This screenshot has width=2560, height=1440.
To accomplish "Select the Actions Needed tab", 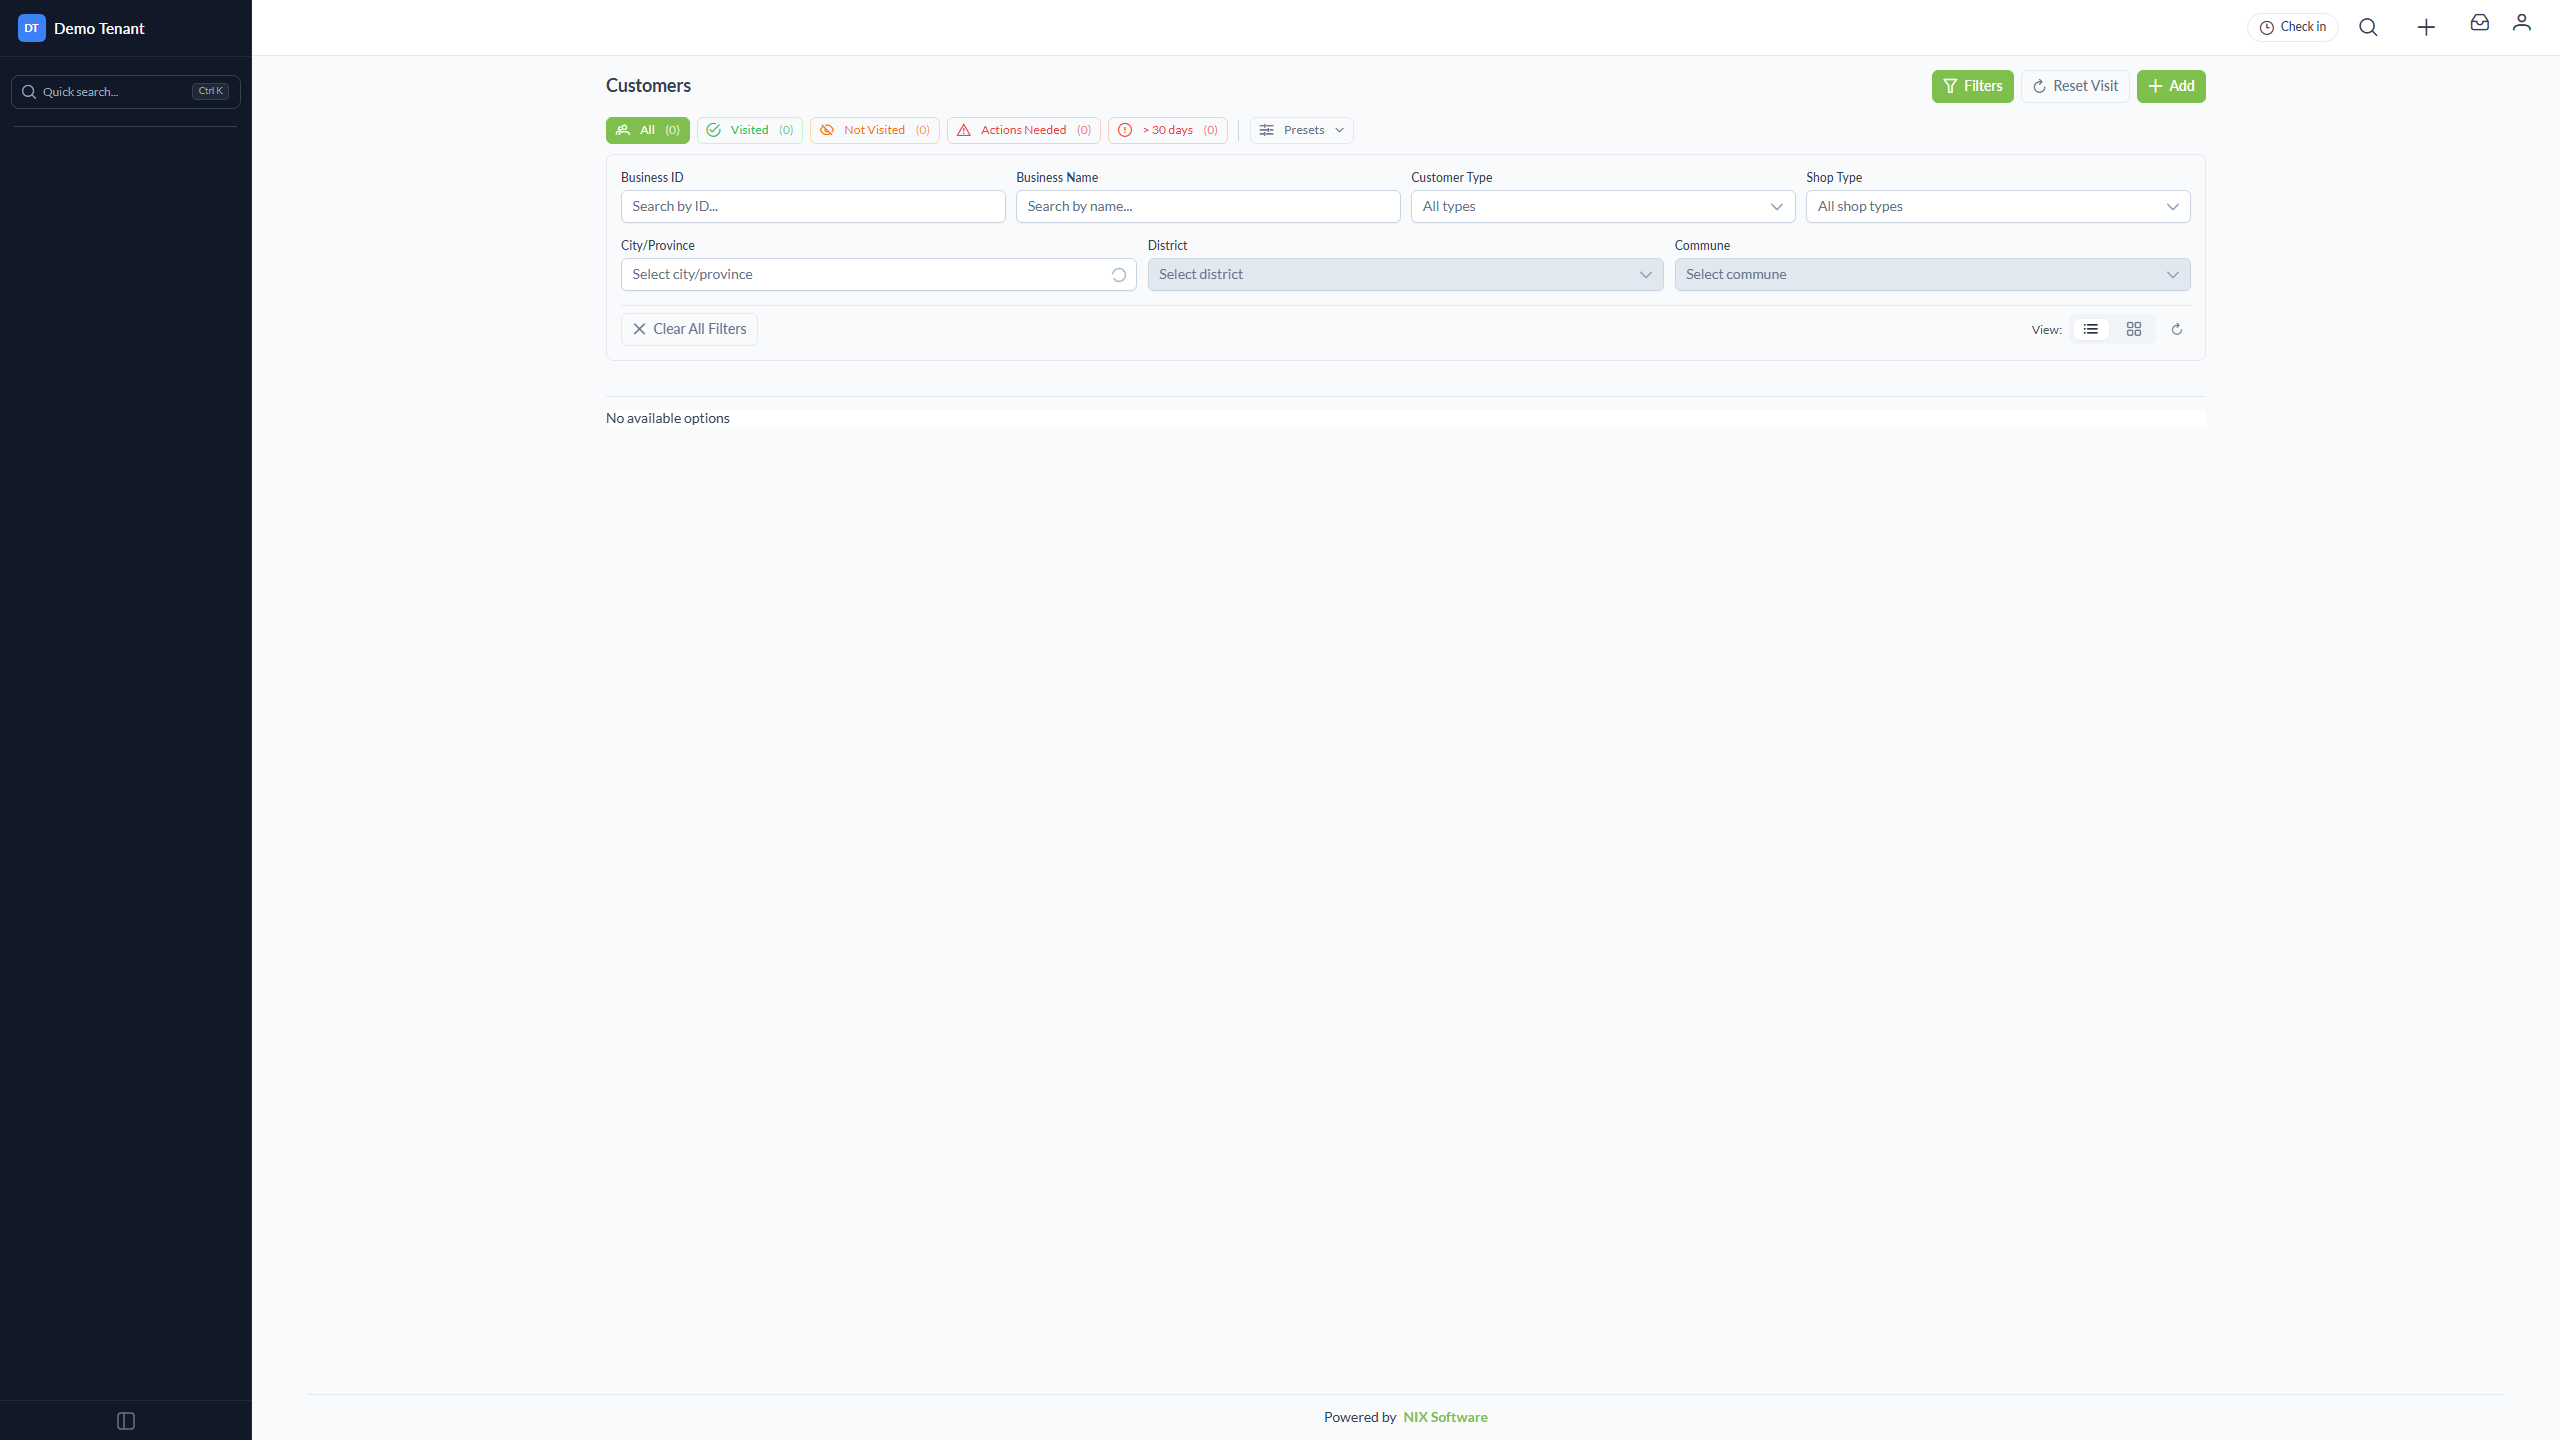I will (1024, 130).
